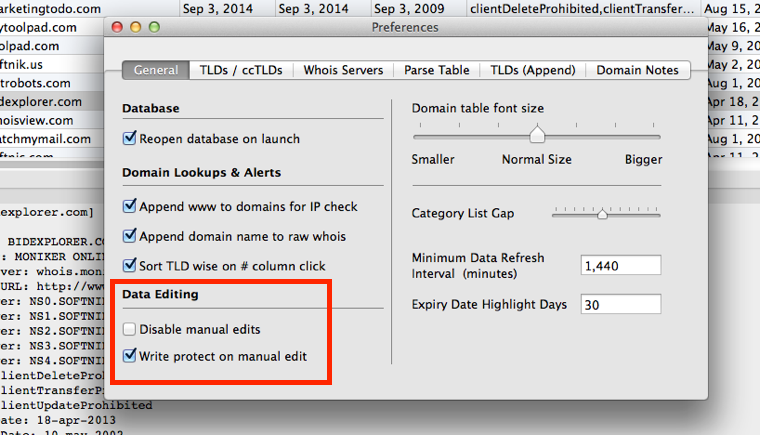Minimize Preferences with the yellow button
This screenshot has width=760, height=435.
coord(136,27)
